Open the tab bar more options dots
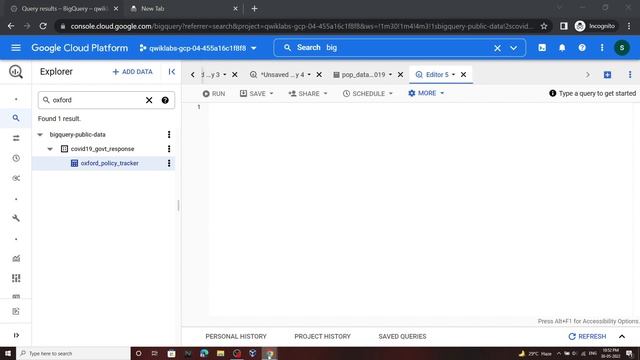 click(630, 75)
